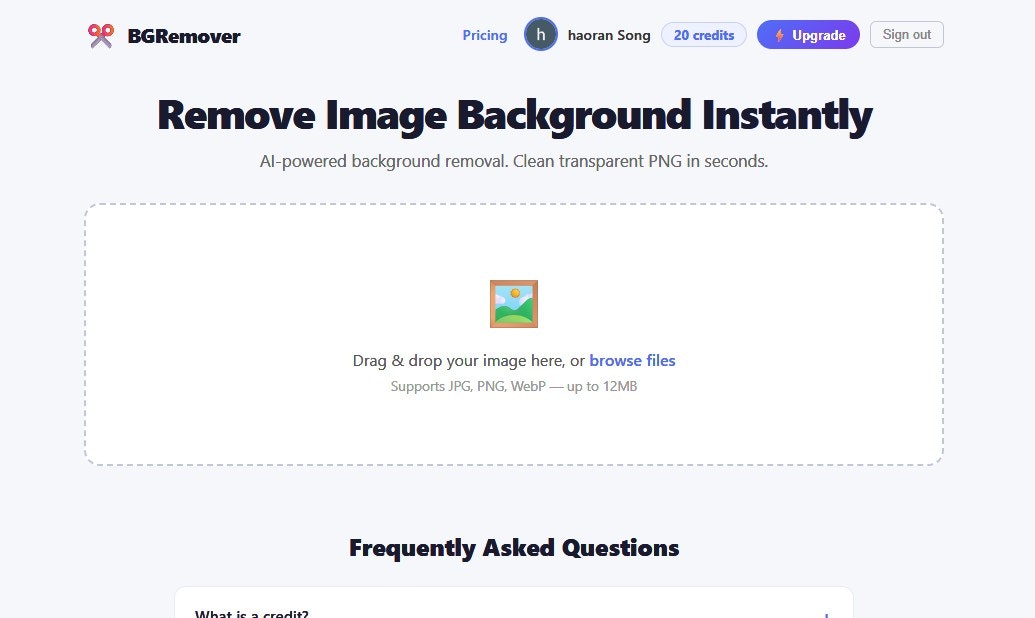Click the white FAQ answer card
Screen dimensions: 1035x618
[x=514, y=600]
